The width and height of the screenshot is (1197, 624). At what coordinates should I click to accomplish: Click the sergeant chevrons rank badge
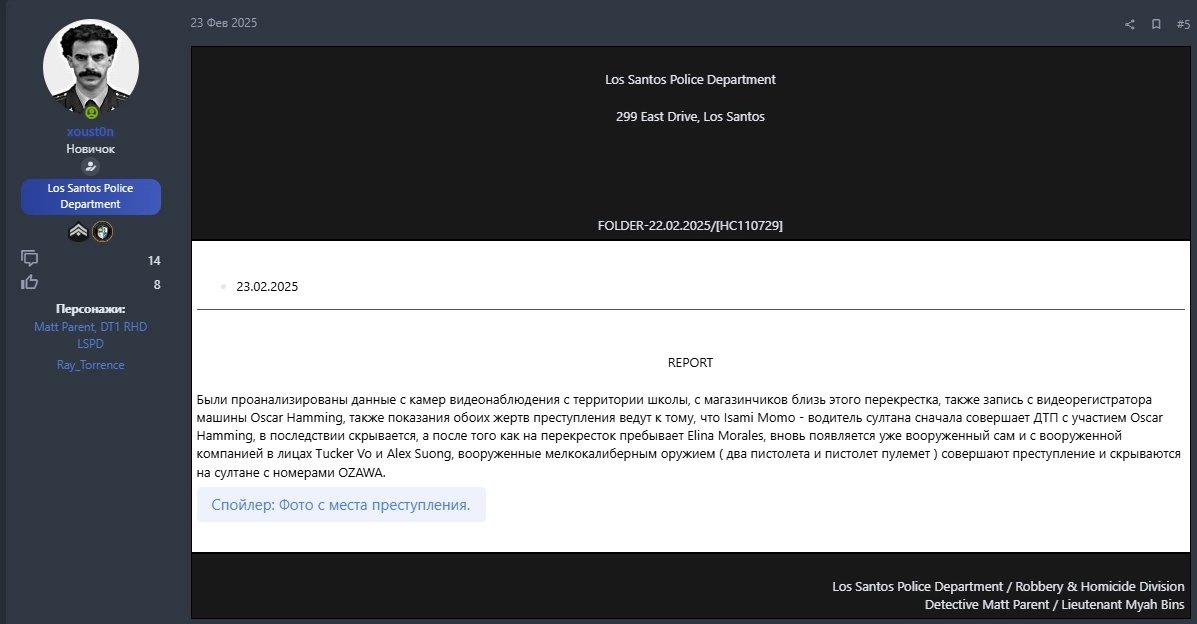[78, 232]
